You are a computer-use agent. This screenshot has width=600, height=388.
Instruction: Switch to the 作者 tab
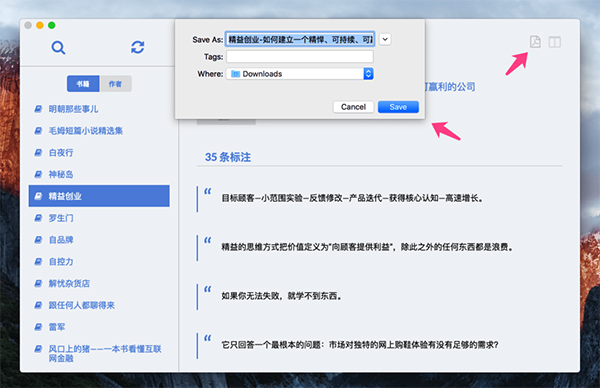pos(116,84)
